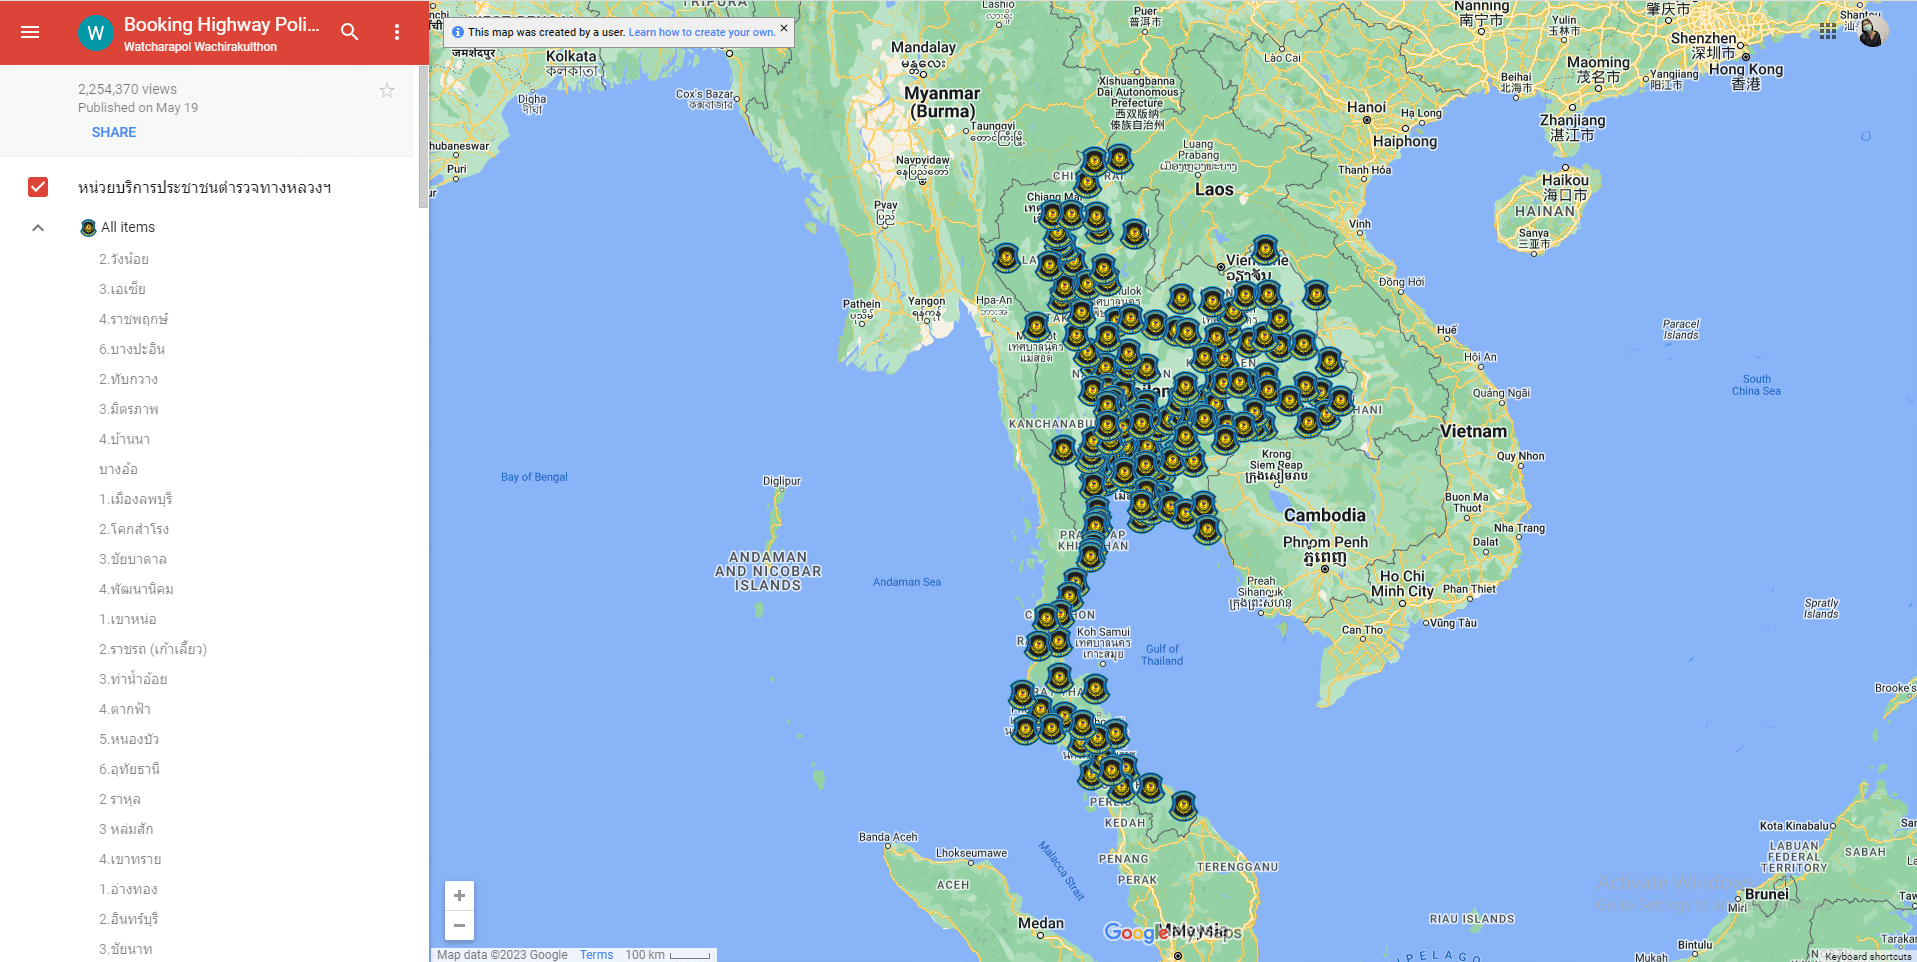Open 'Learn how to create your own' link
This screenshot has width=1917, height=962.
[x=701, y=32]
